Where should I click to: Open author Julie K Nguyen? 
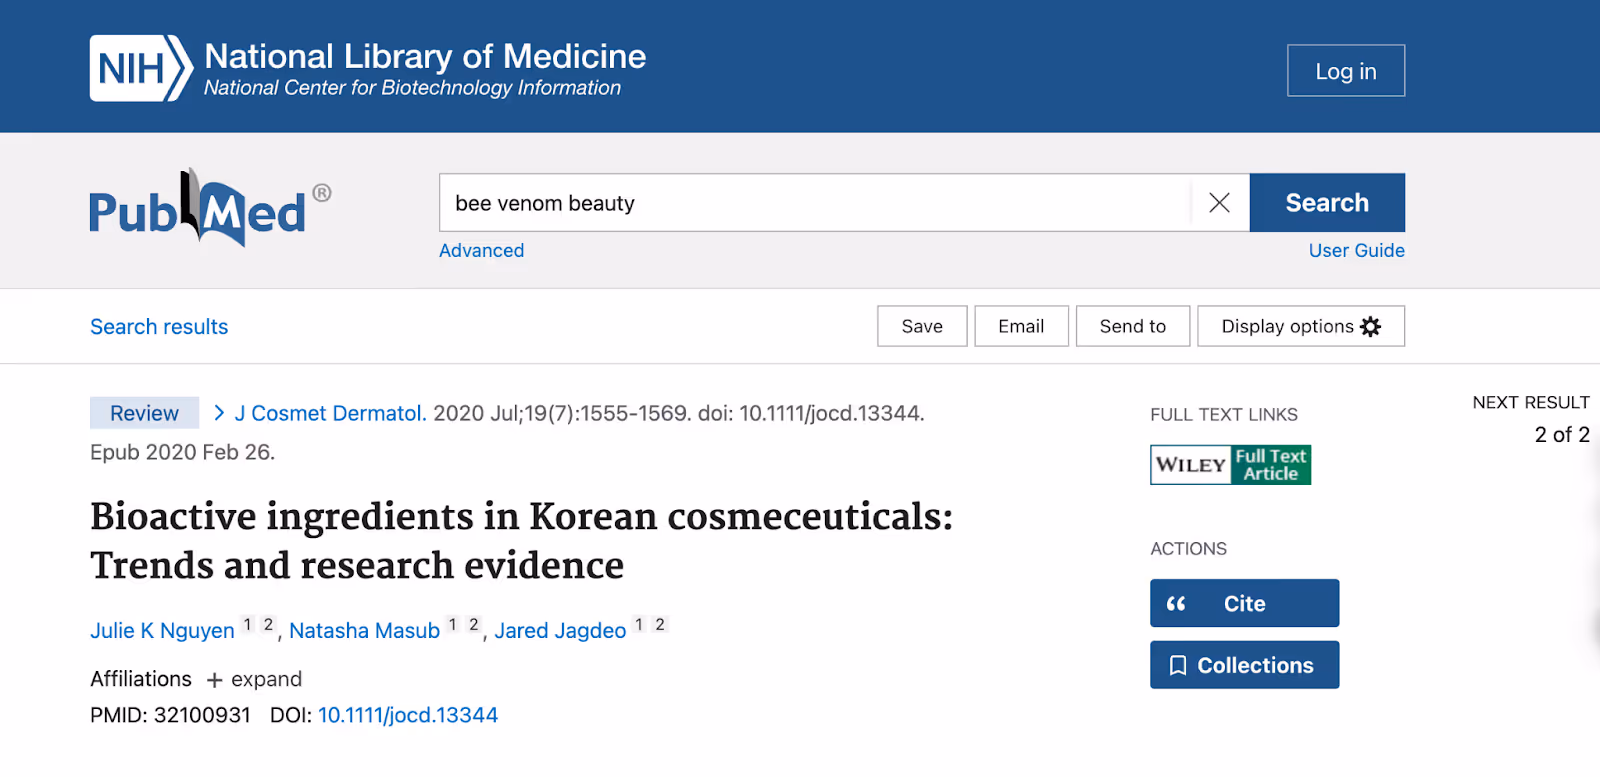click(x=162, y=631)
